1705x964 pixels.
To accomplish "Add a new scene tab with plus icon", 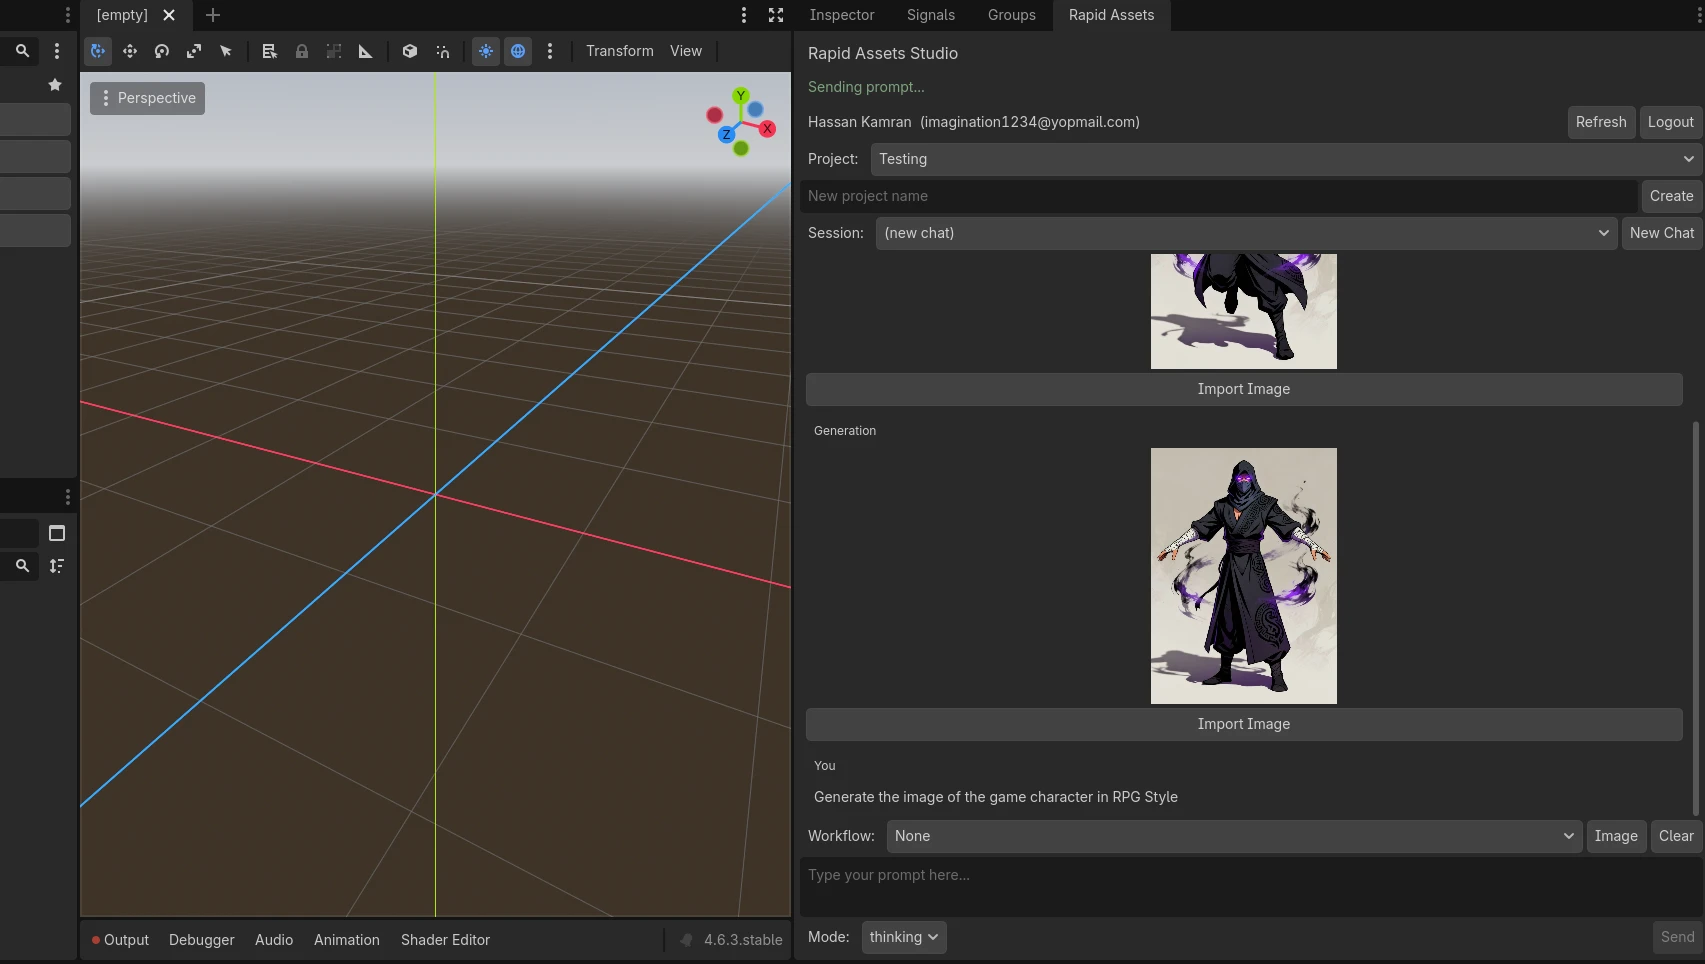I will [x=213, y=15].
